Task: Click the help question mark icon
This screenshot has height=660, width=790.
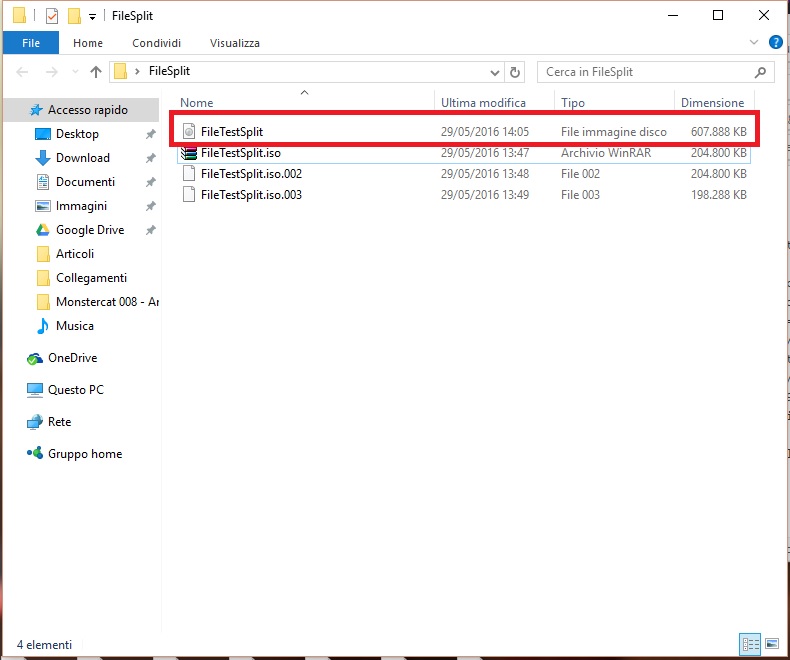Action: point(775,43)
